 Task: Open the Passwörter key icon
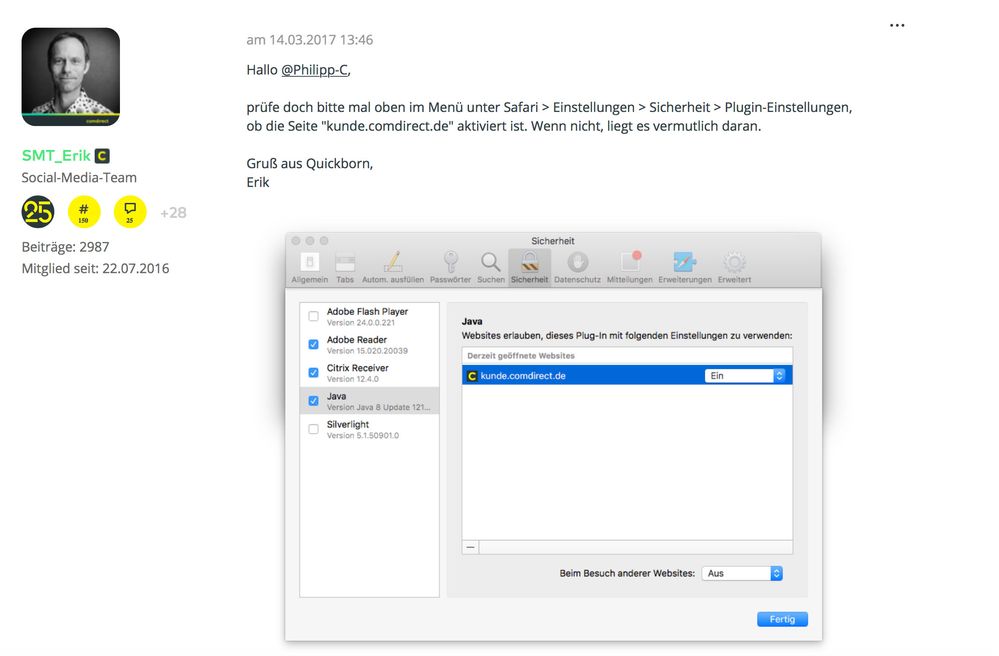450,263
